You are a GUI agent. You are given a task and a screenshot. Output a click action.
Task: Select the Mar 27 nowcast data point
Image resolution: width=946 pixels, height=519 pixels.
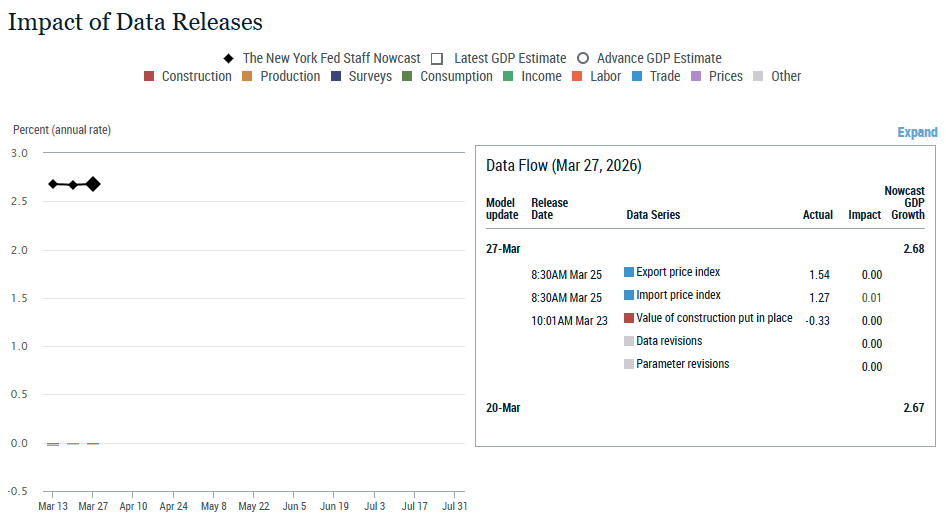93,184
